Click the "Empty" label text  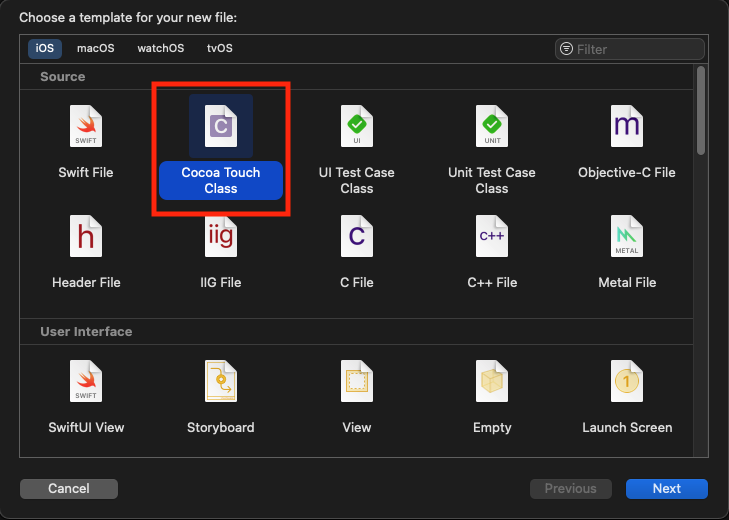pyautogui.click(x=492, y=427)
